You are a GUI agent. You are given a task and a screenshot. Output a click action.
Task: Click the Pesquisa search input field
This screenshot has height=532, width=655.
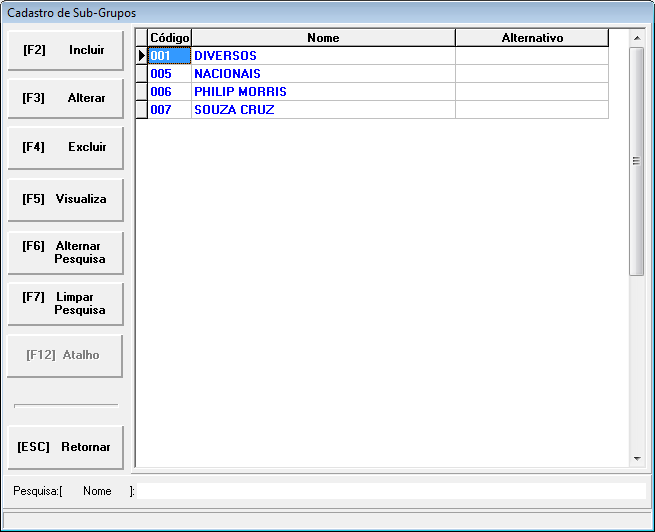(x=390, y=491)
